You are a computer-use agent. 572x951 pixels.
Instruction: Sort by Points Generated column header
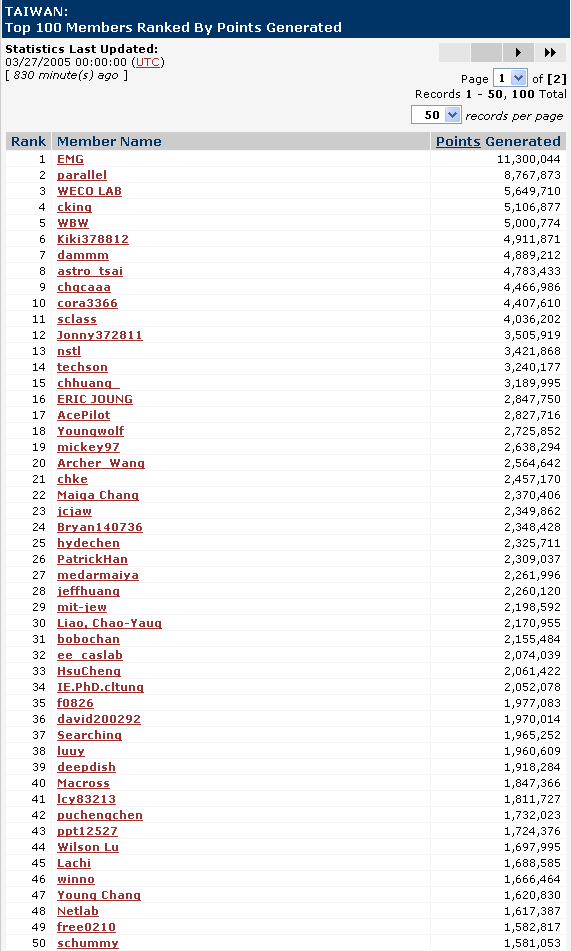point(498,141)
